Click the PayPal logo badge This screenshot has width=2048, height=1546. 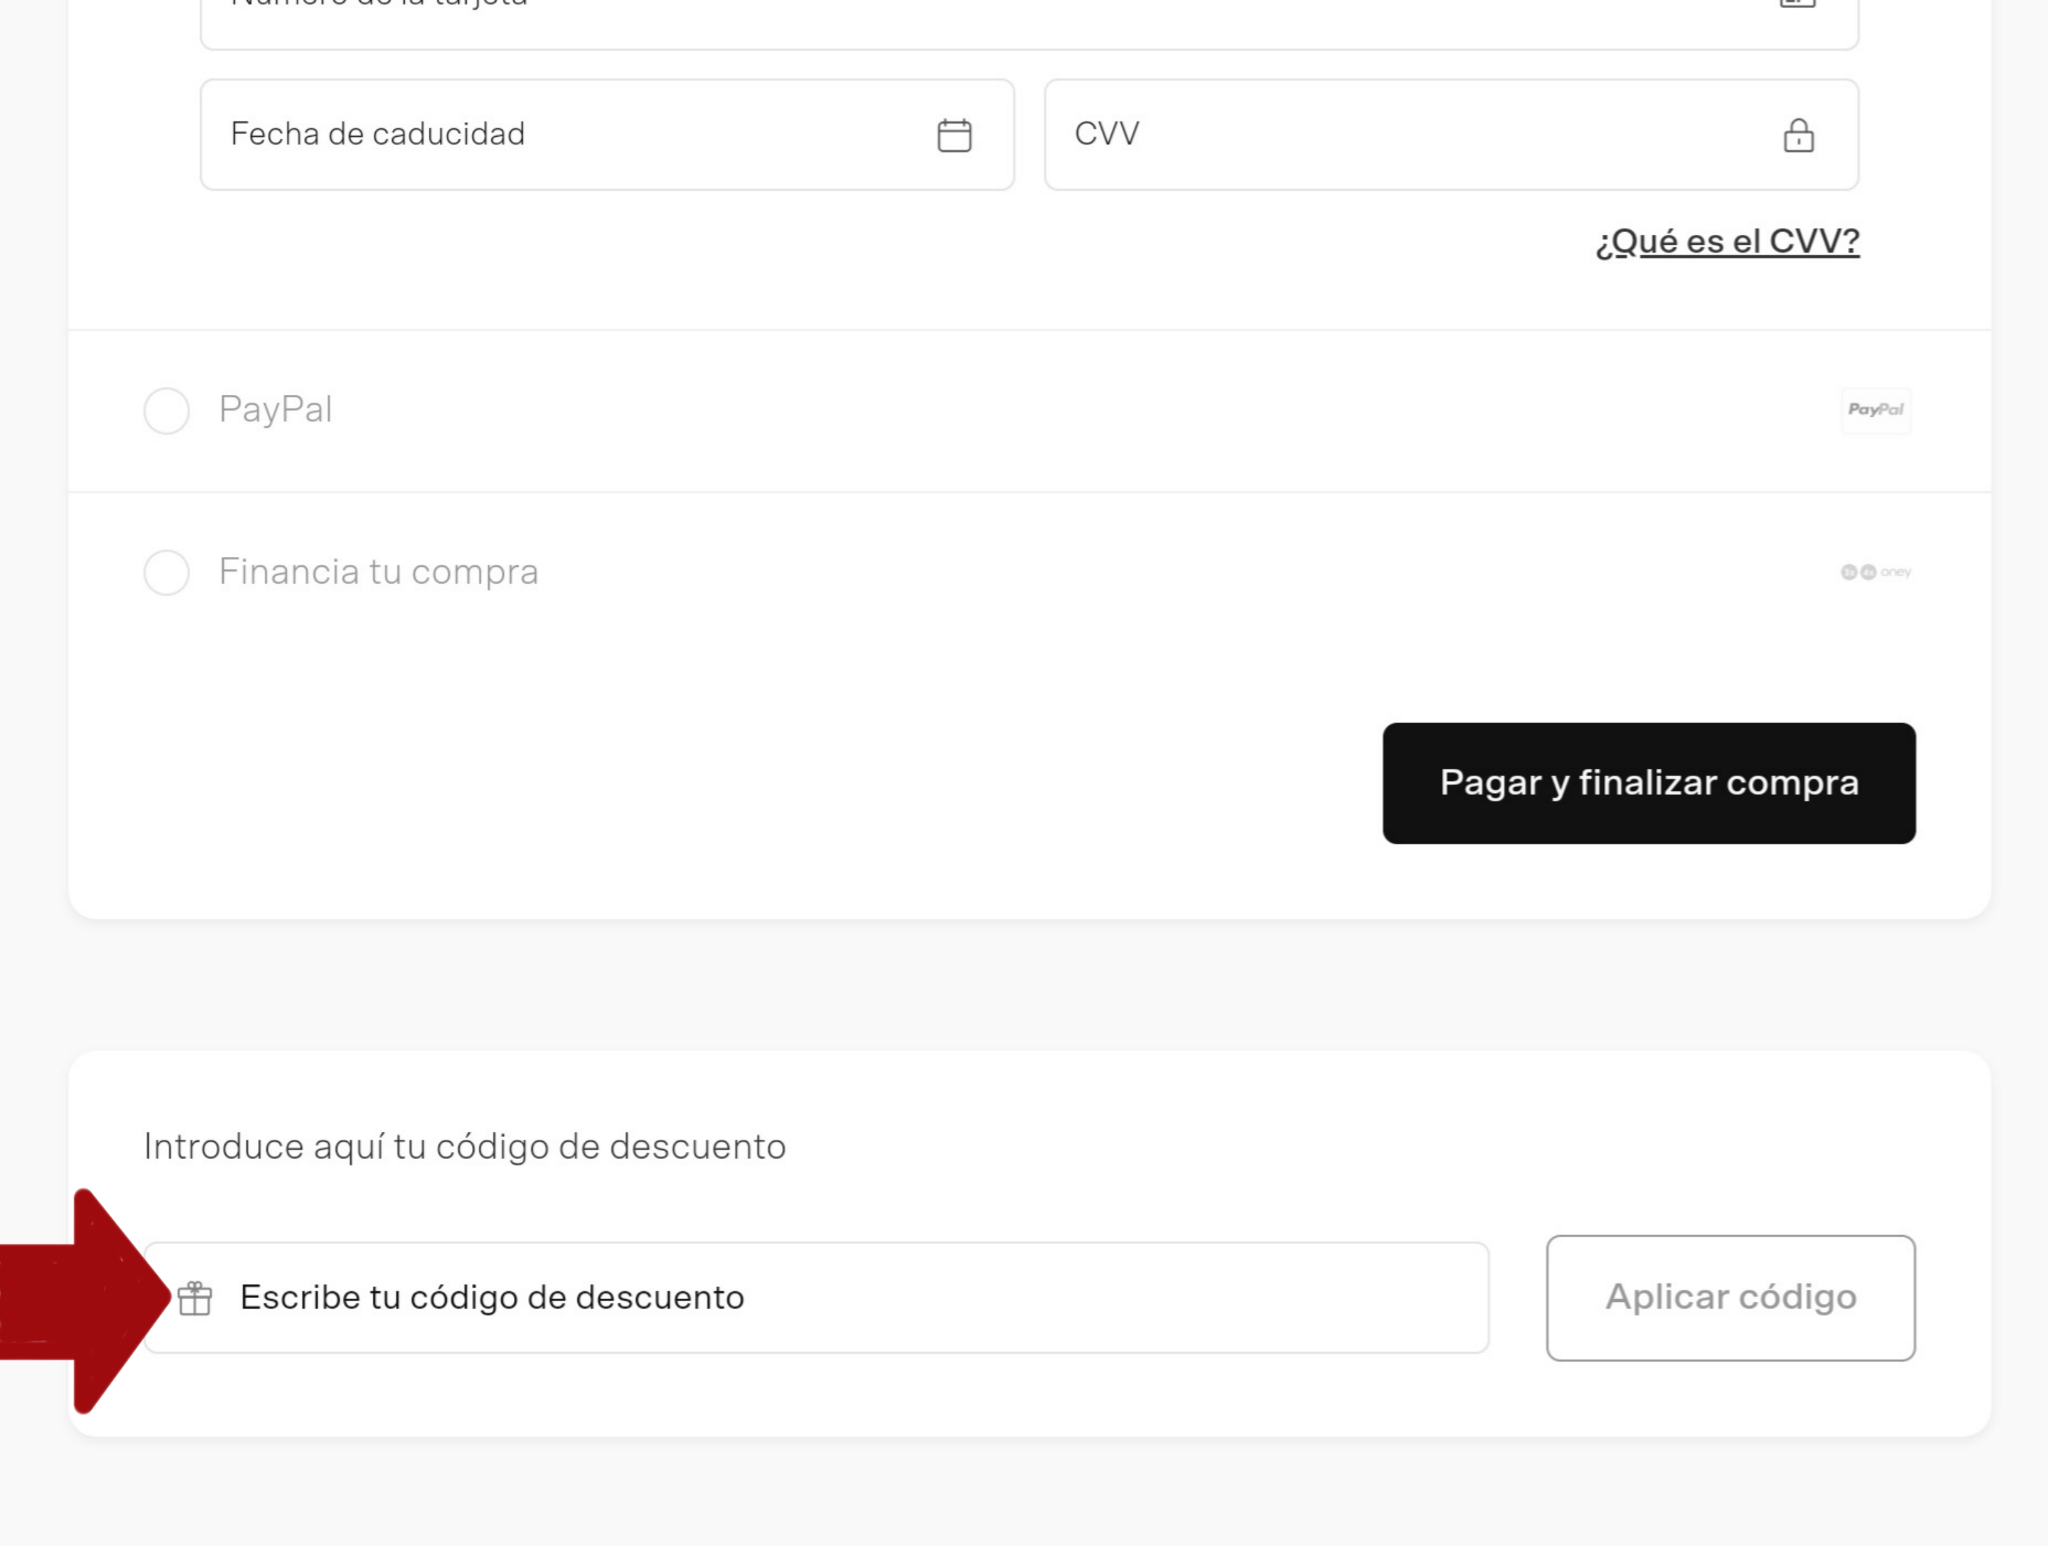click(1875, 410)
